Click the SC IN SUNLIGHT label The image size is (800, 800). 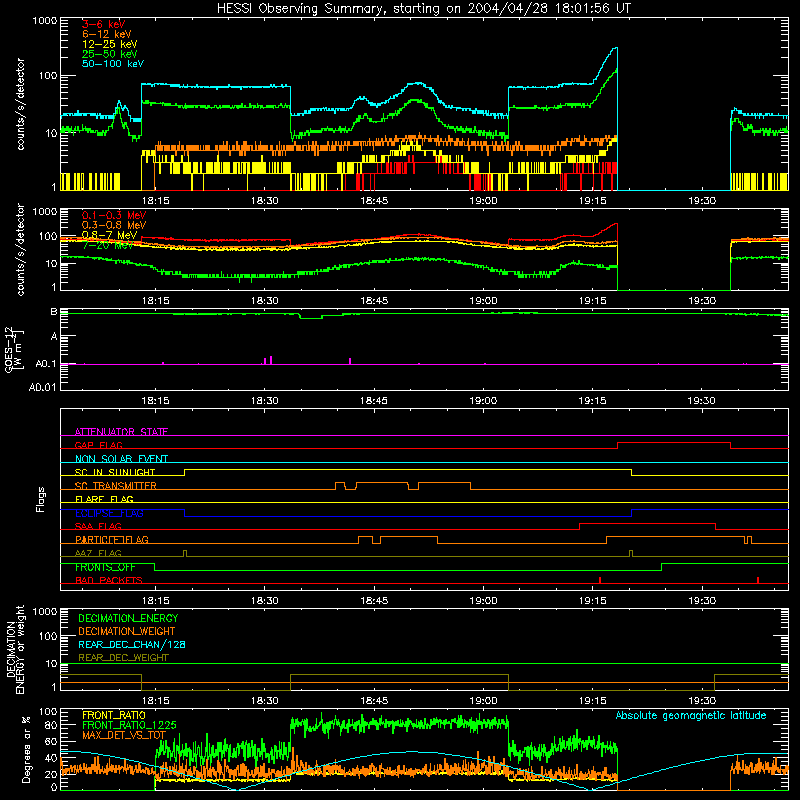point(115,472)
